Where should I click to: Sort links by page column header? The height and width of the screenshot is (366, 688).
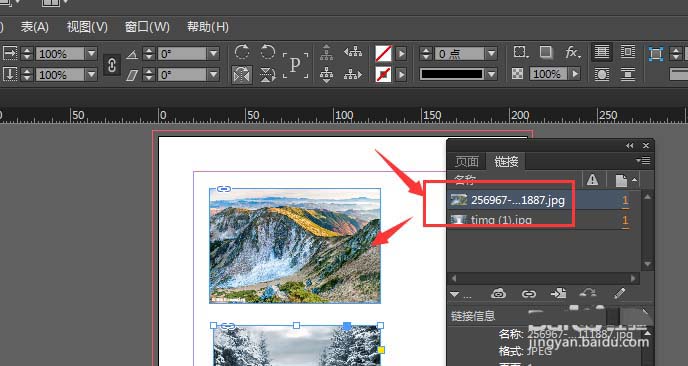point(620,180)
